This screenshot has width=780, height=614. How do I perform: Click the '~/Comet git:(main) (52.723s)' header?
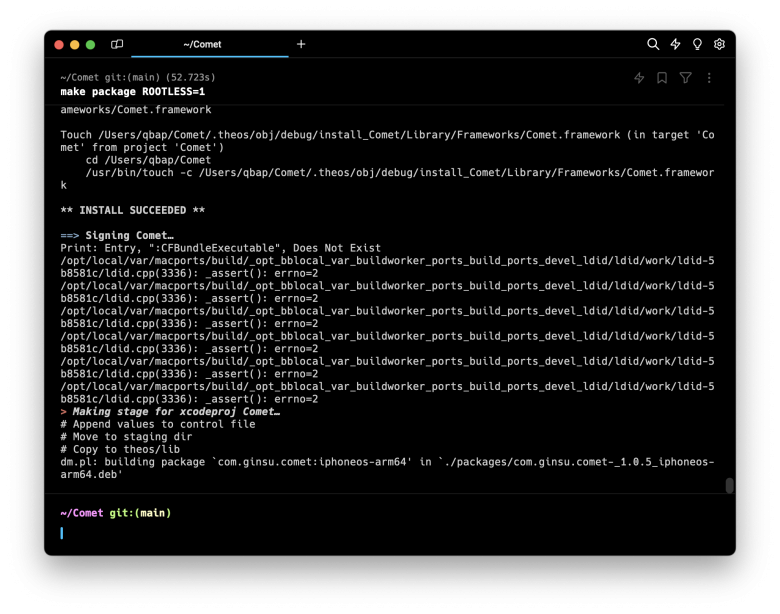coord(138,77)
